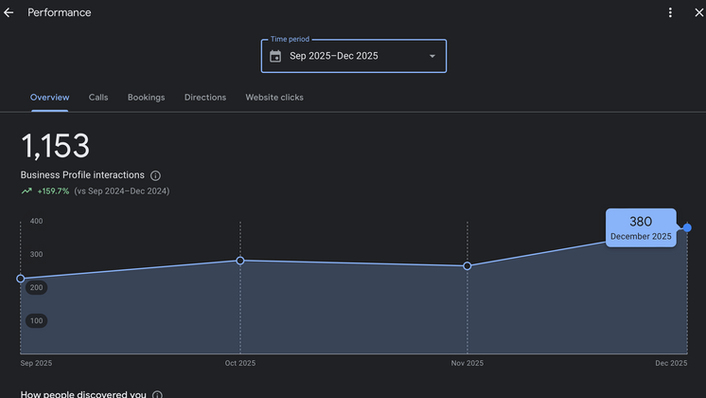
Task: Select the Overview tab
Action: tap(50, 97)
